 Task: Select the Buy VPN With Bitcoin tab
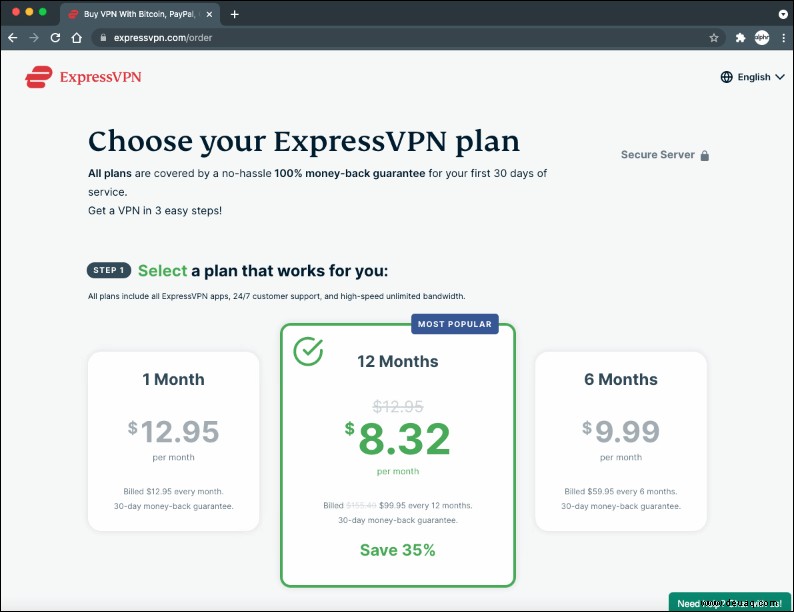140,14
